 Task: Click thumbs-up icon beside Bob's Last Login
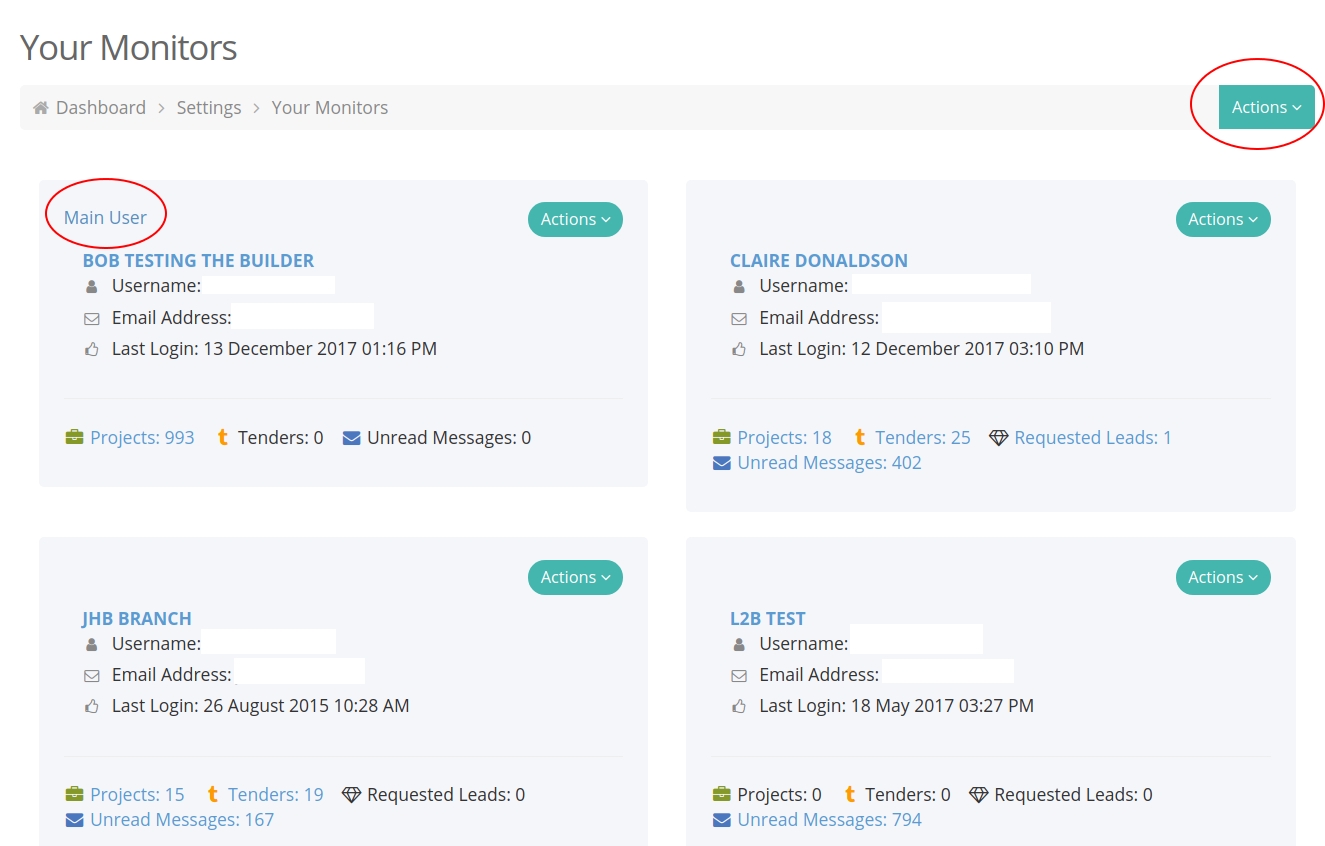[92, 350]
